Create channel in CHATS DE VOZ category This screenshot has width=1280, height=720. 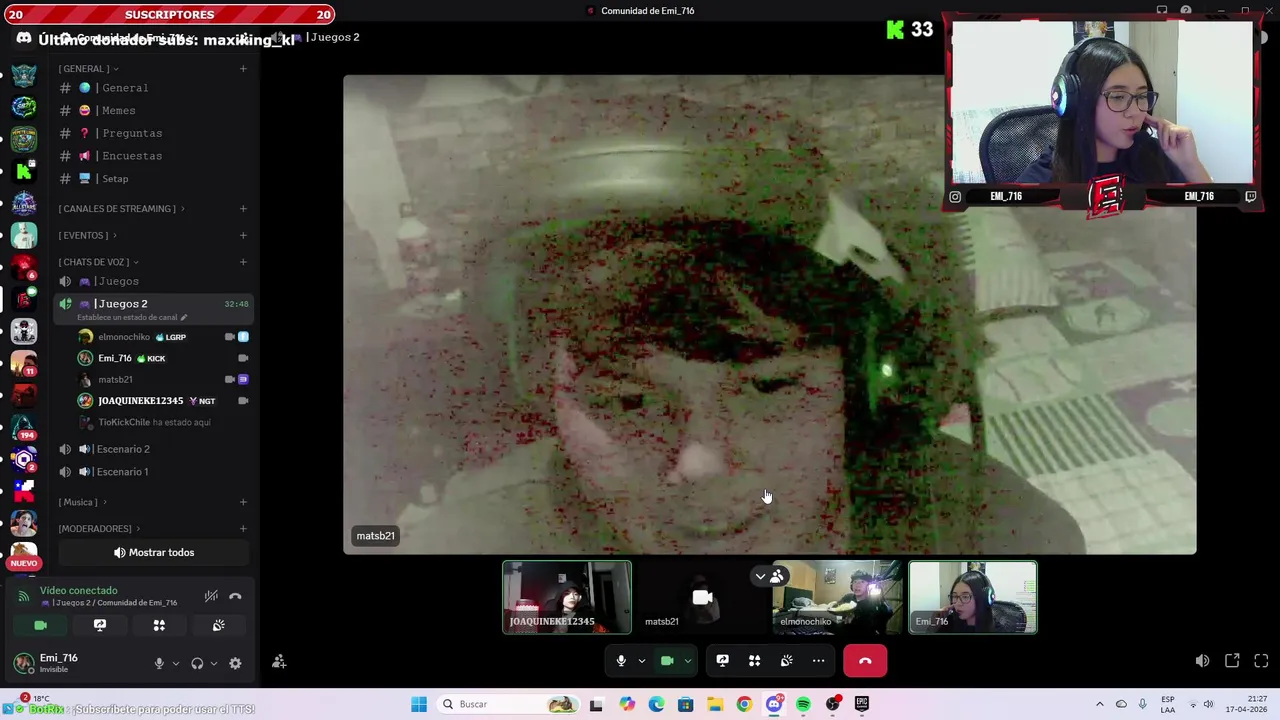[243, 262]
